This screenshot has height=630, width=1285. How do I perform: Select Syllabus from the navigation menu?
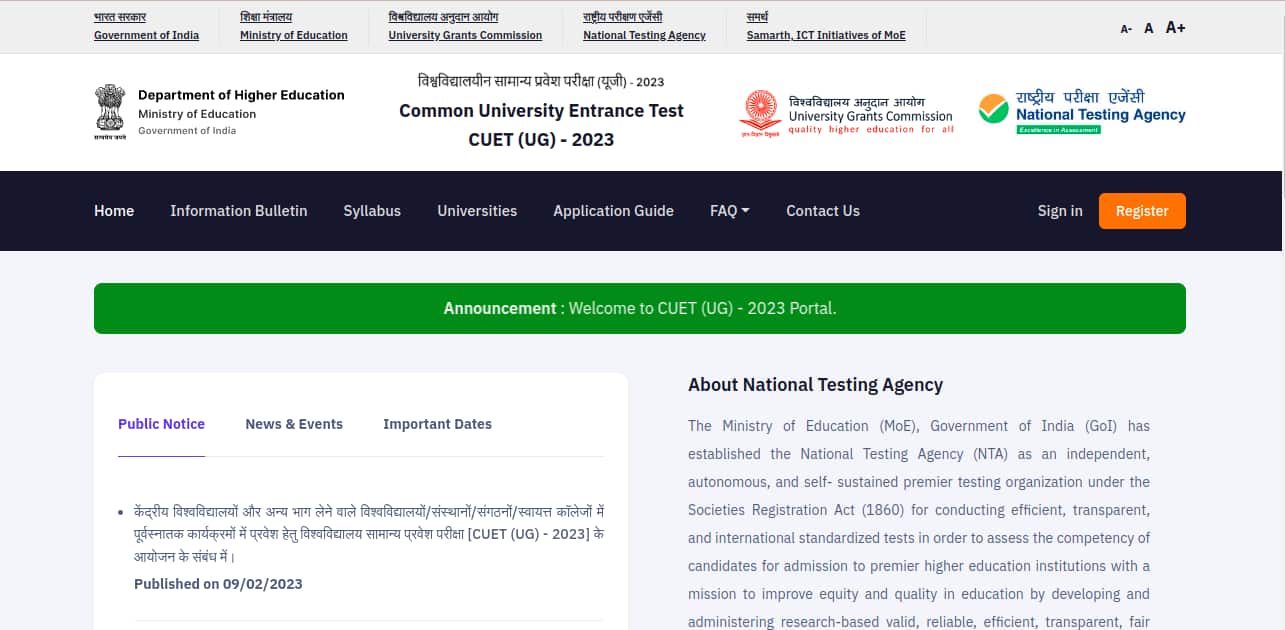pyautogui.click(x=372, y=211)
